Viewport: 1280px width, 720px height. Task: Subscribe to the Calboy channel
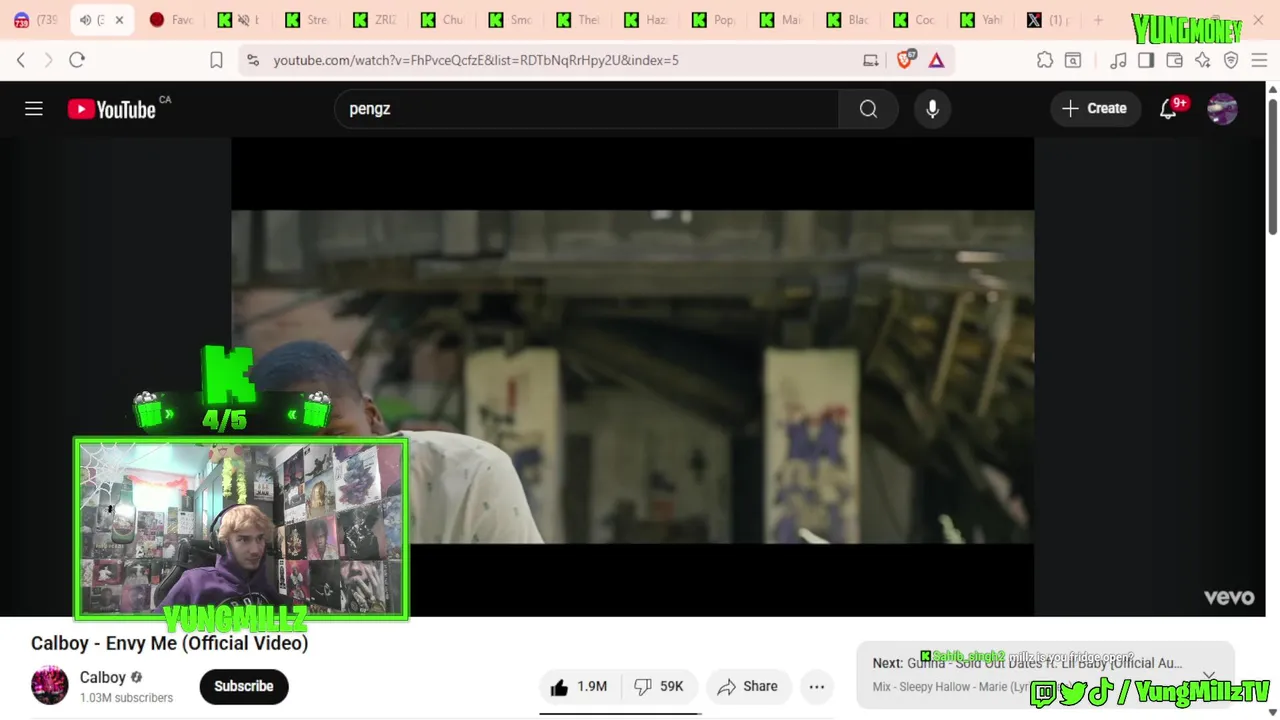pyautogui.click(x=244, y=686)
